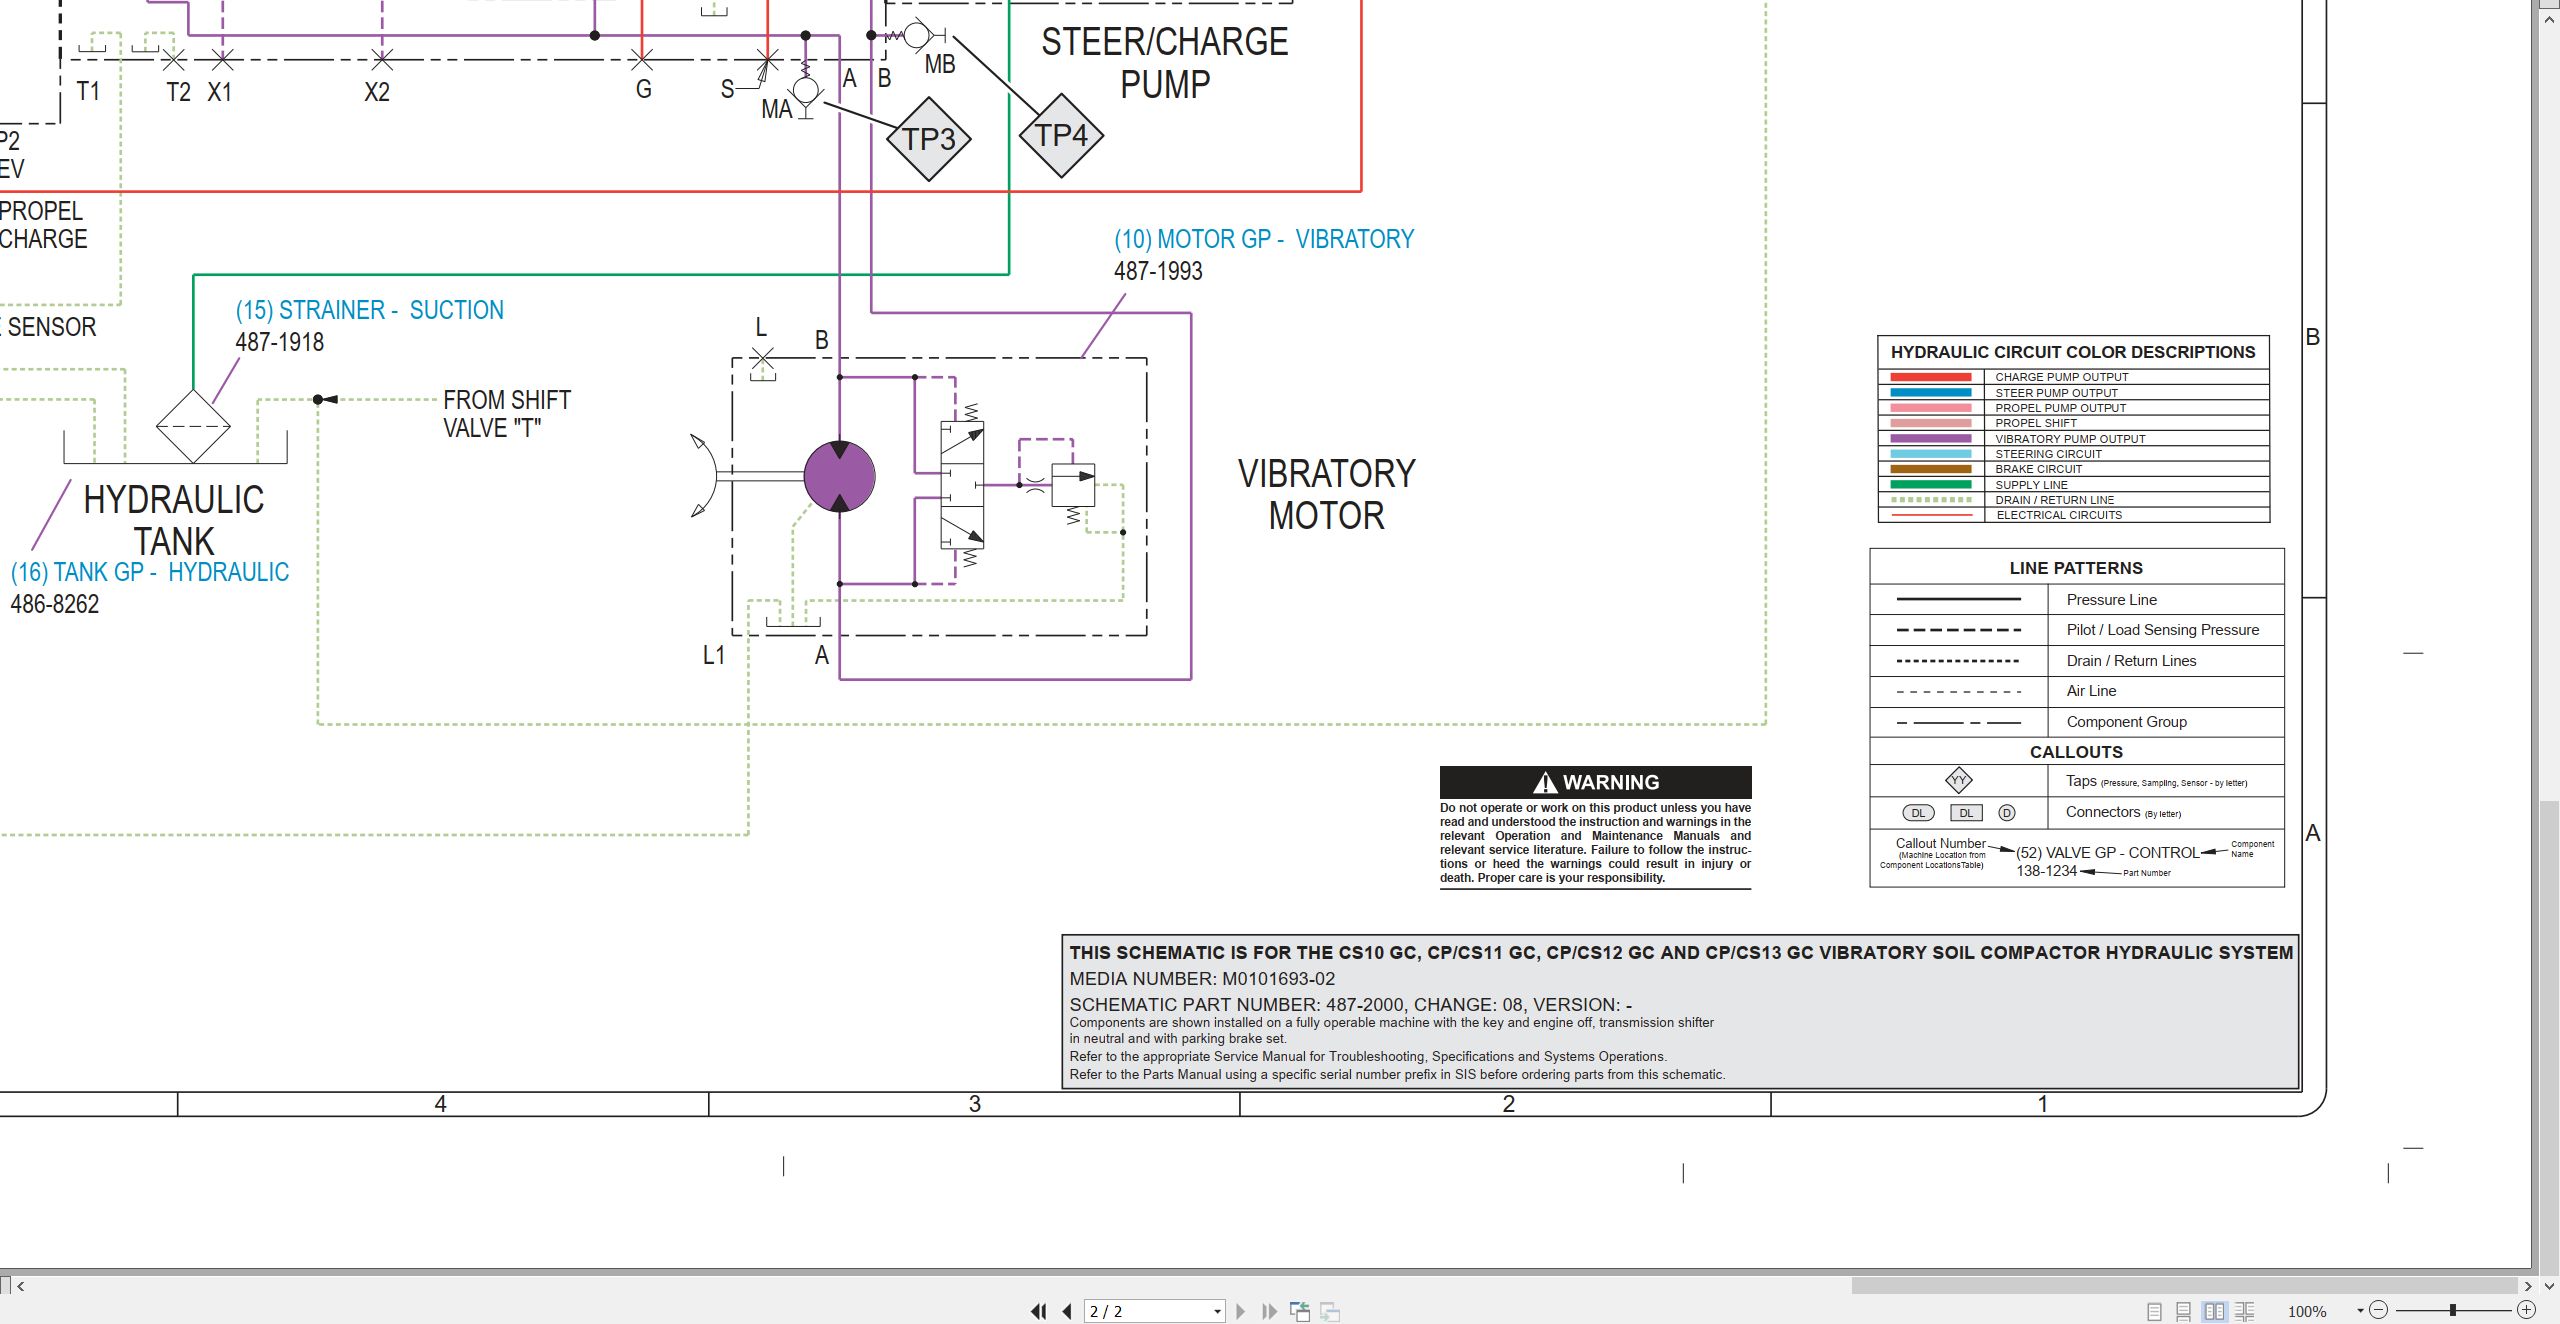Viewport: 2560px width, 1324px height.
Task: Go to the previous page
Action: pos(1067,1311)
